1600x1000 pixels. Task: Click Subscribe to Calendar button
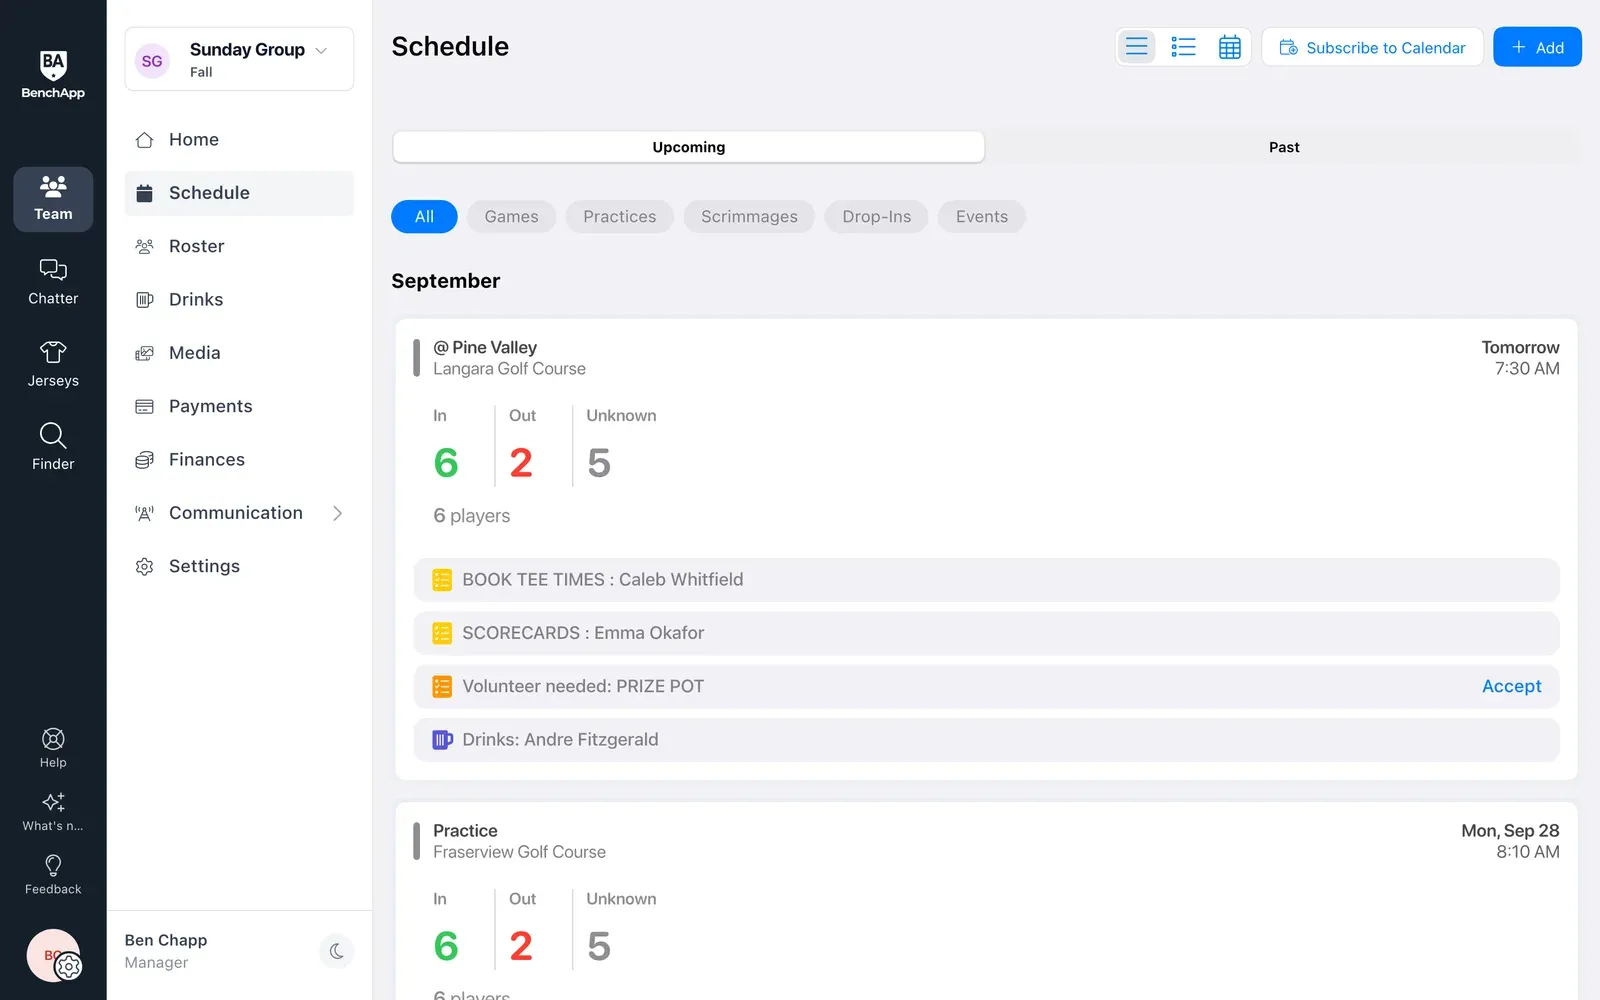1372,47
